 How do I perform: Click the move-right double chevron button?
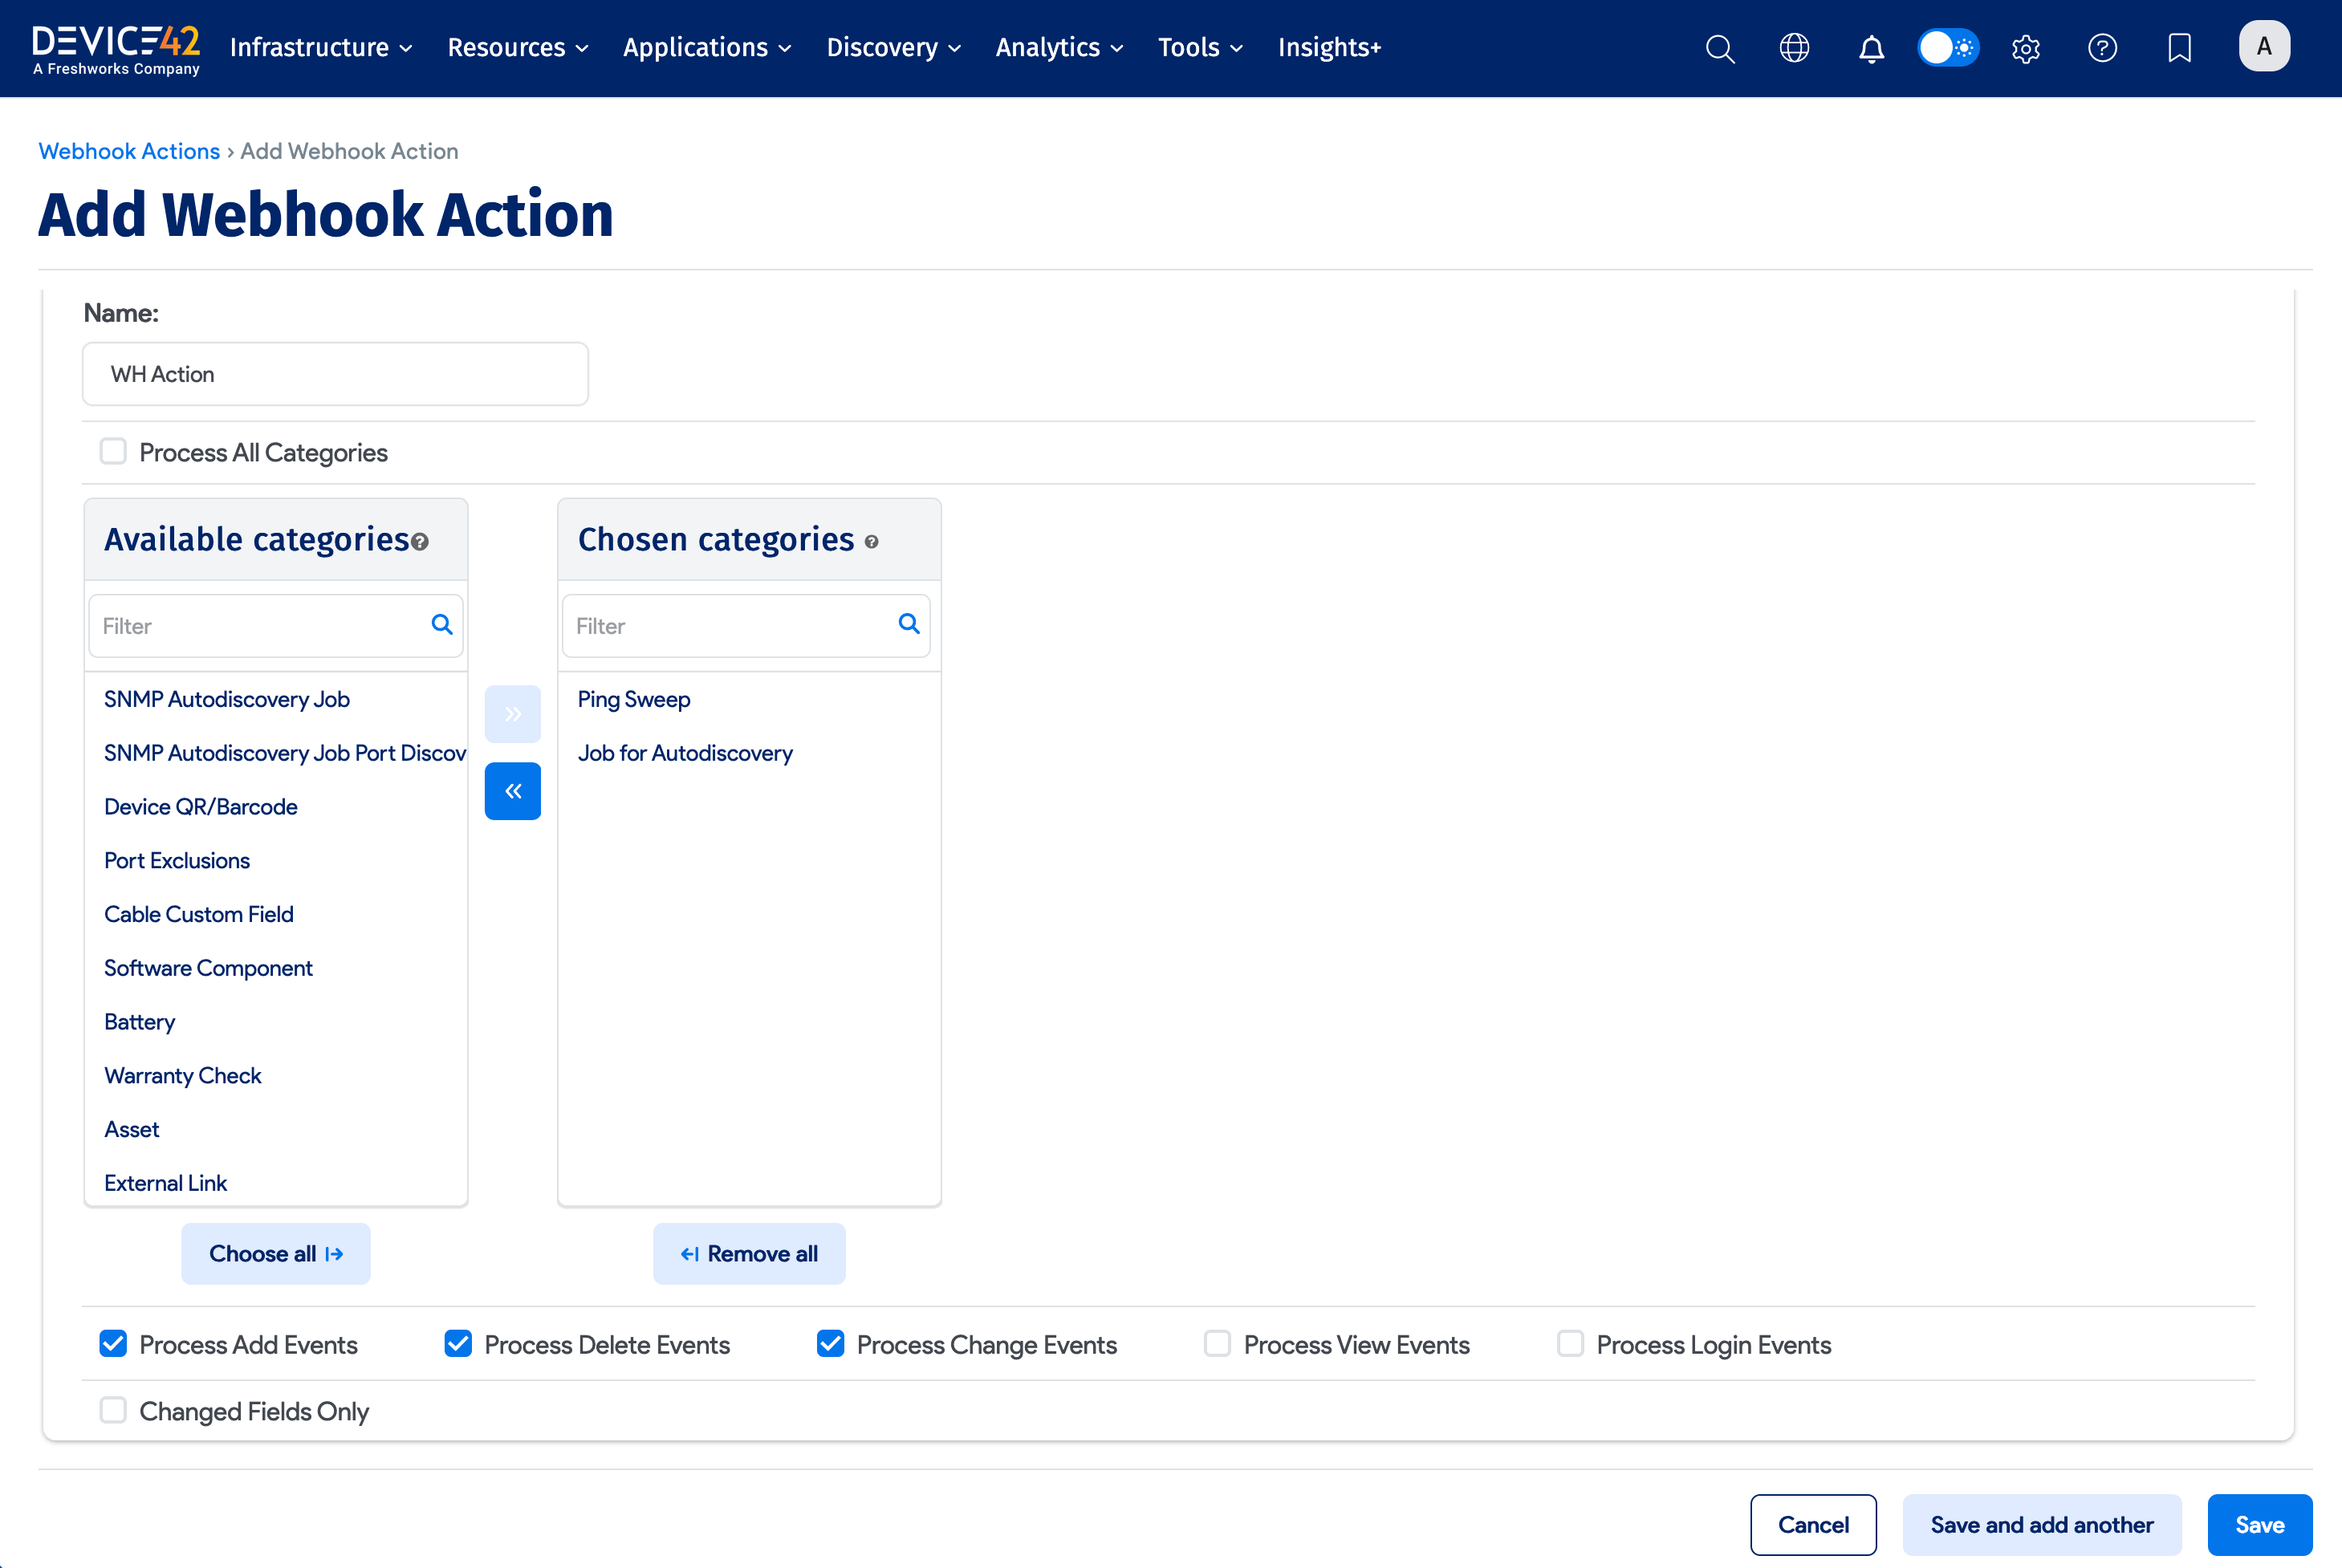513,714
